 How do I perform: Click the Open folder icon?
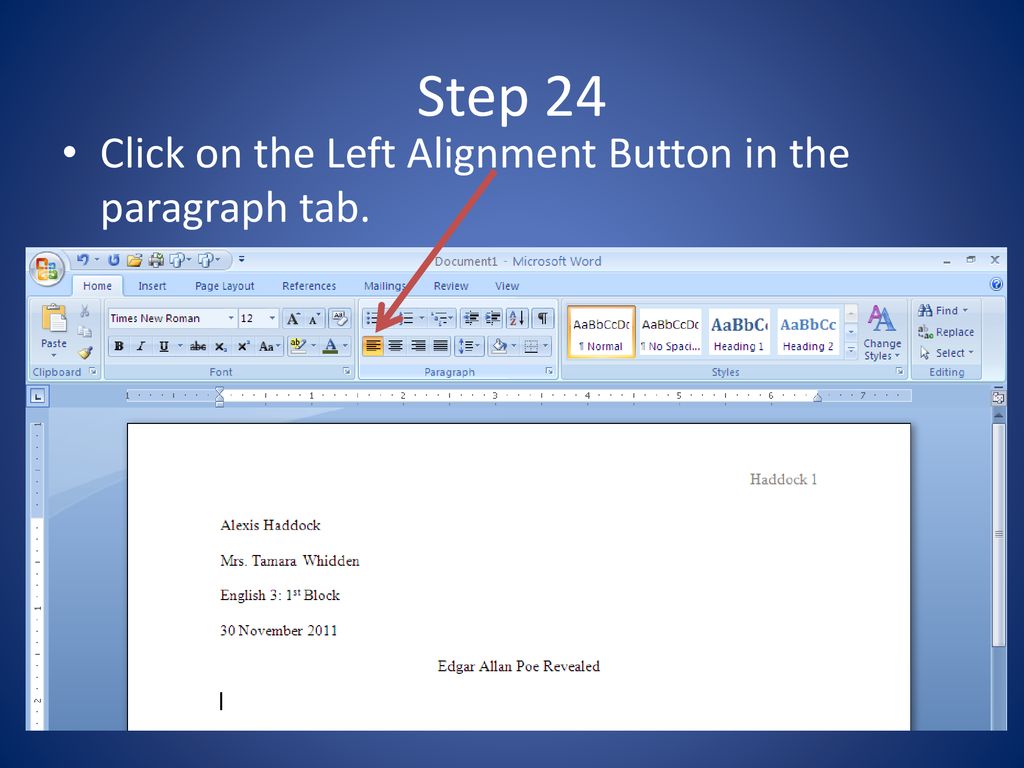[x=135, y=261]
